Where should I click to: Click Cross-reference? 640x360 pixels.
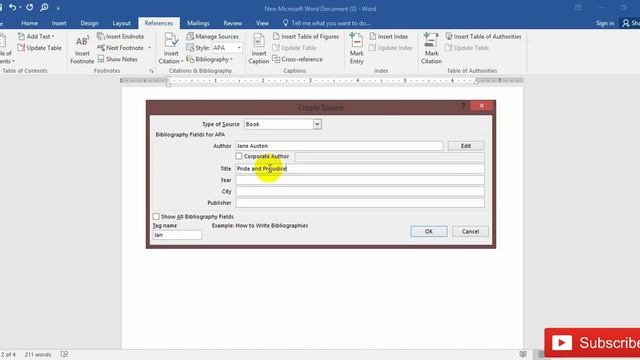pos(298,59)
